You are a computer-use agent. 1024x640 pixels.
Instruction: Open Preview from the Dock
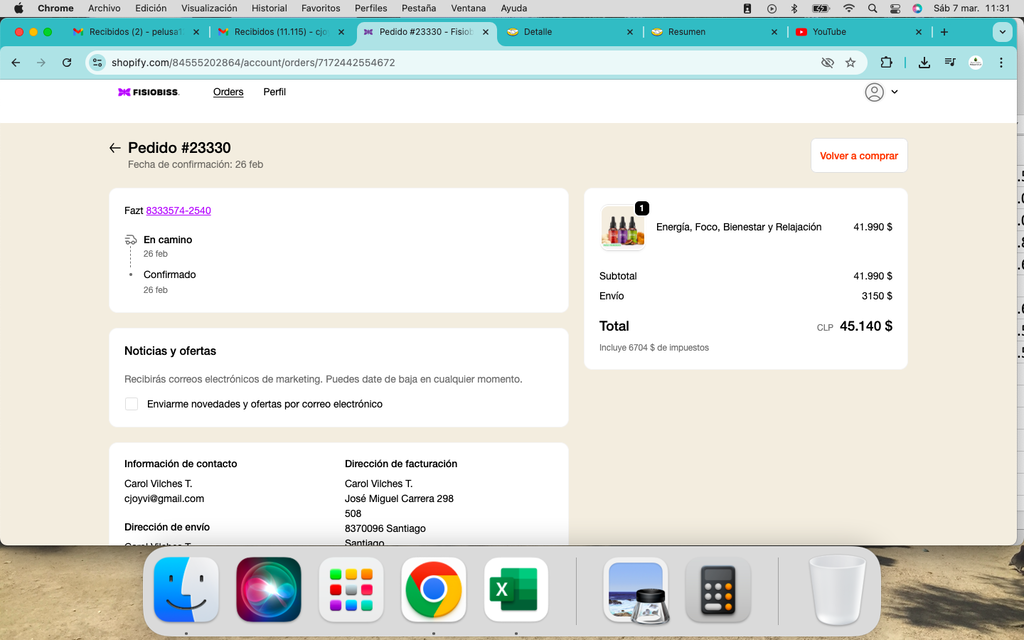(636, 590)
